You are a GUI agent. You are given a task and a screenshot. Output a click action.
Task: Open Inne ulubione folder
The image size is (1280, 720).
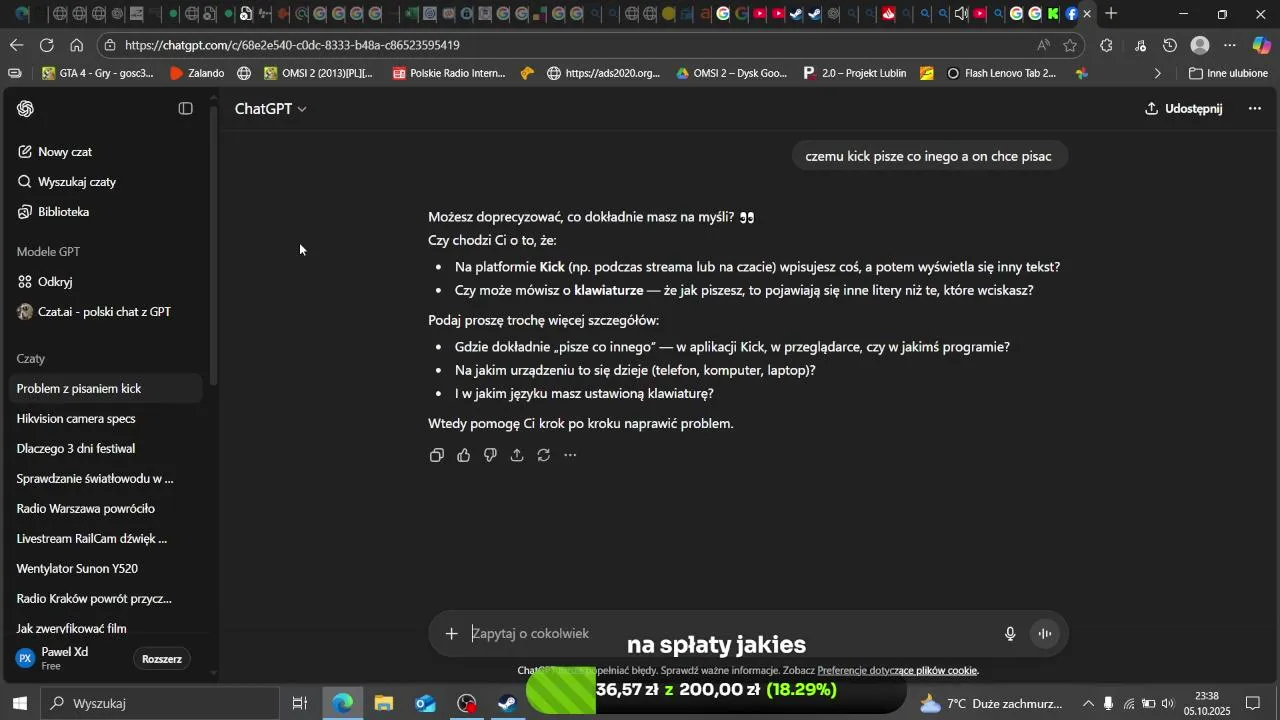[x=1228, y=73]
